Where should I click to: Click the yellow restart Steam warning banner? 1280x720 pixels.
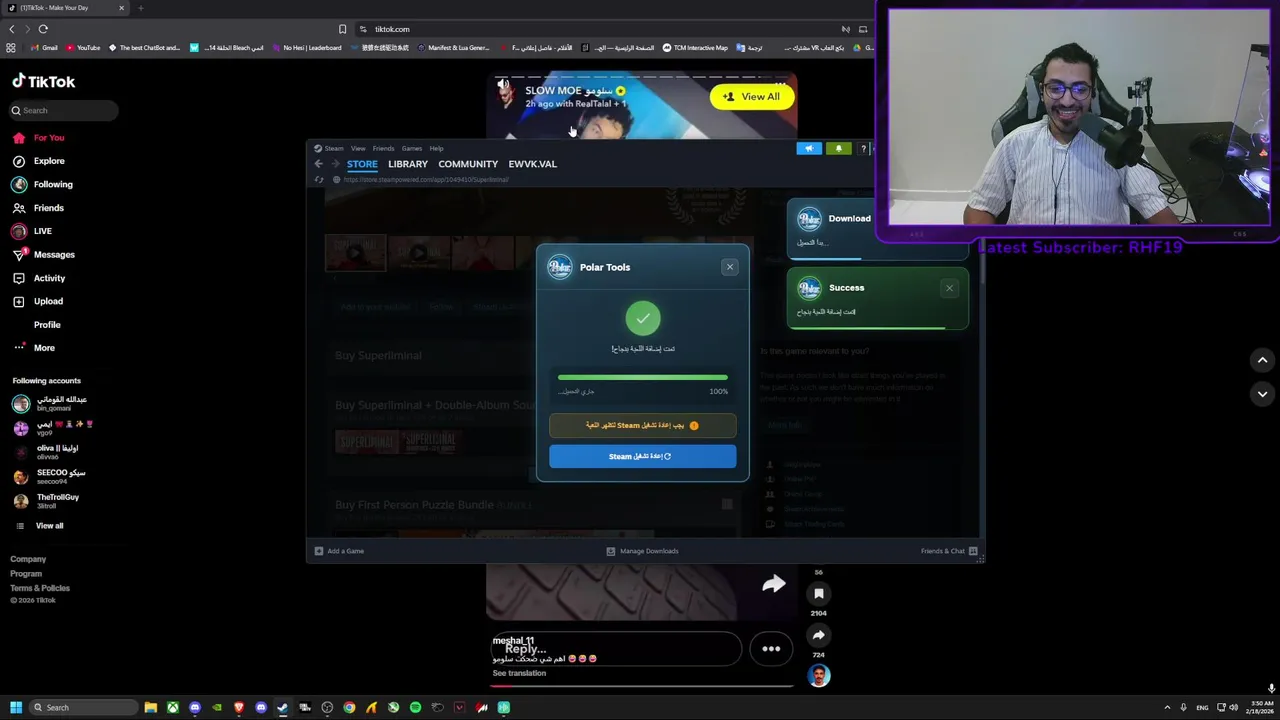[x=642, y=426]
